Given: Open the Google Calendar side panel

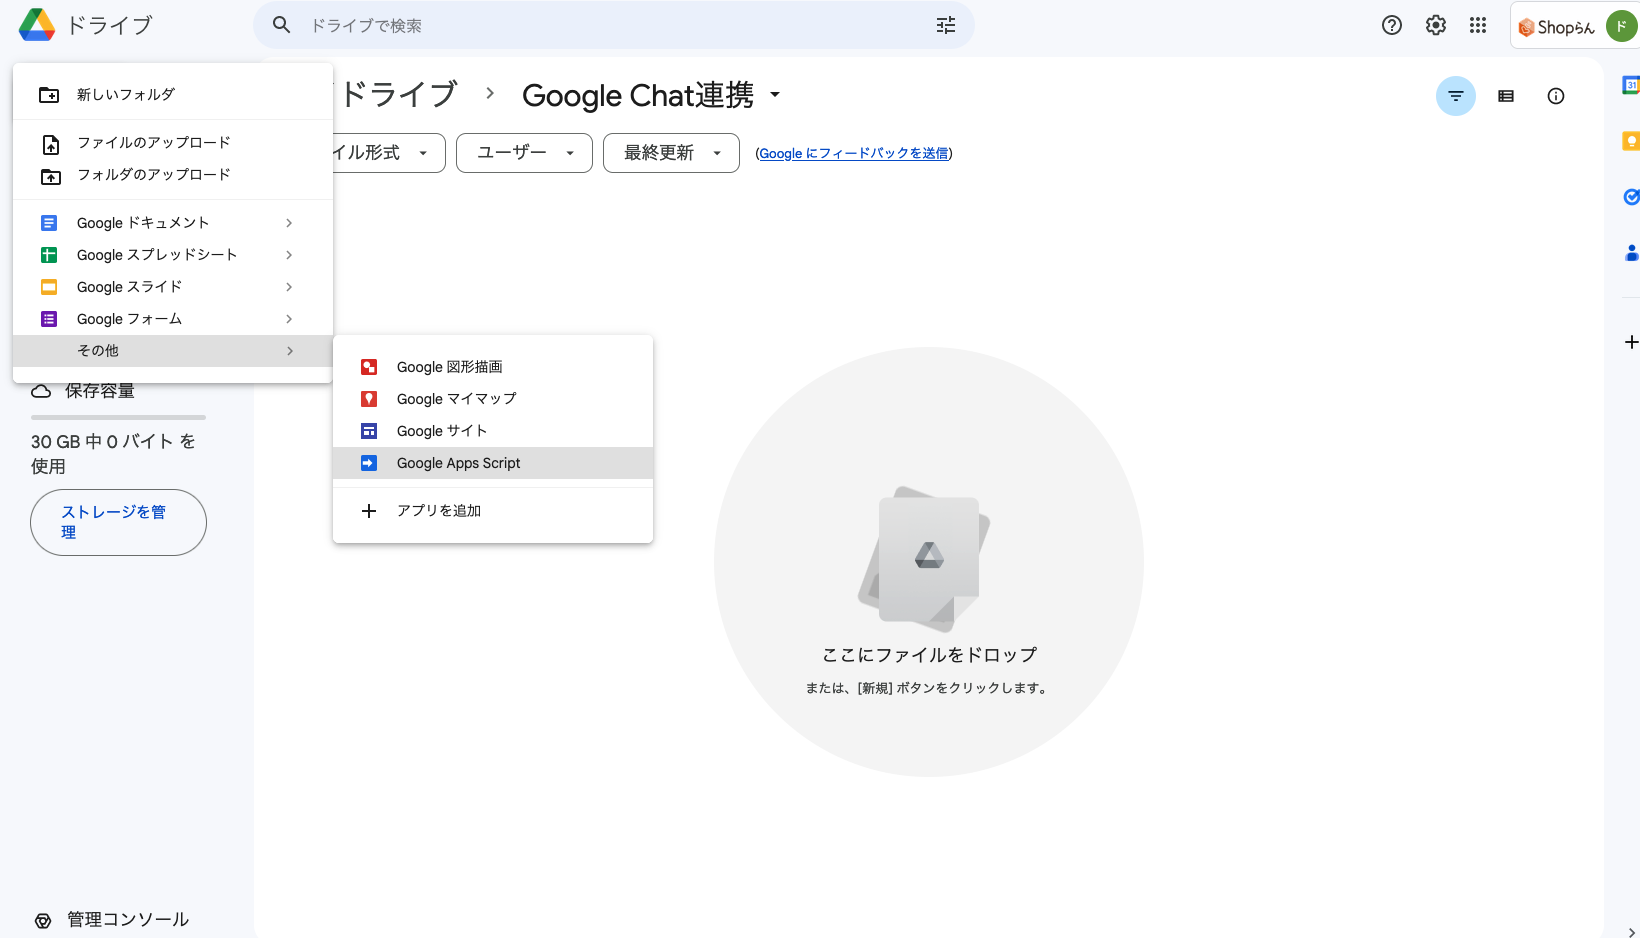Looking at the screenshot, I should pyautogui.click(x=1630, y=86).
